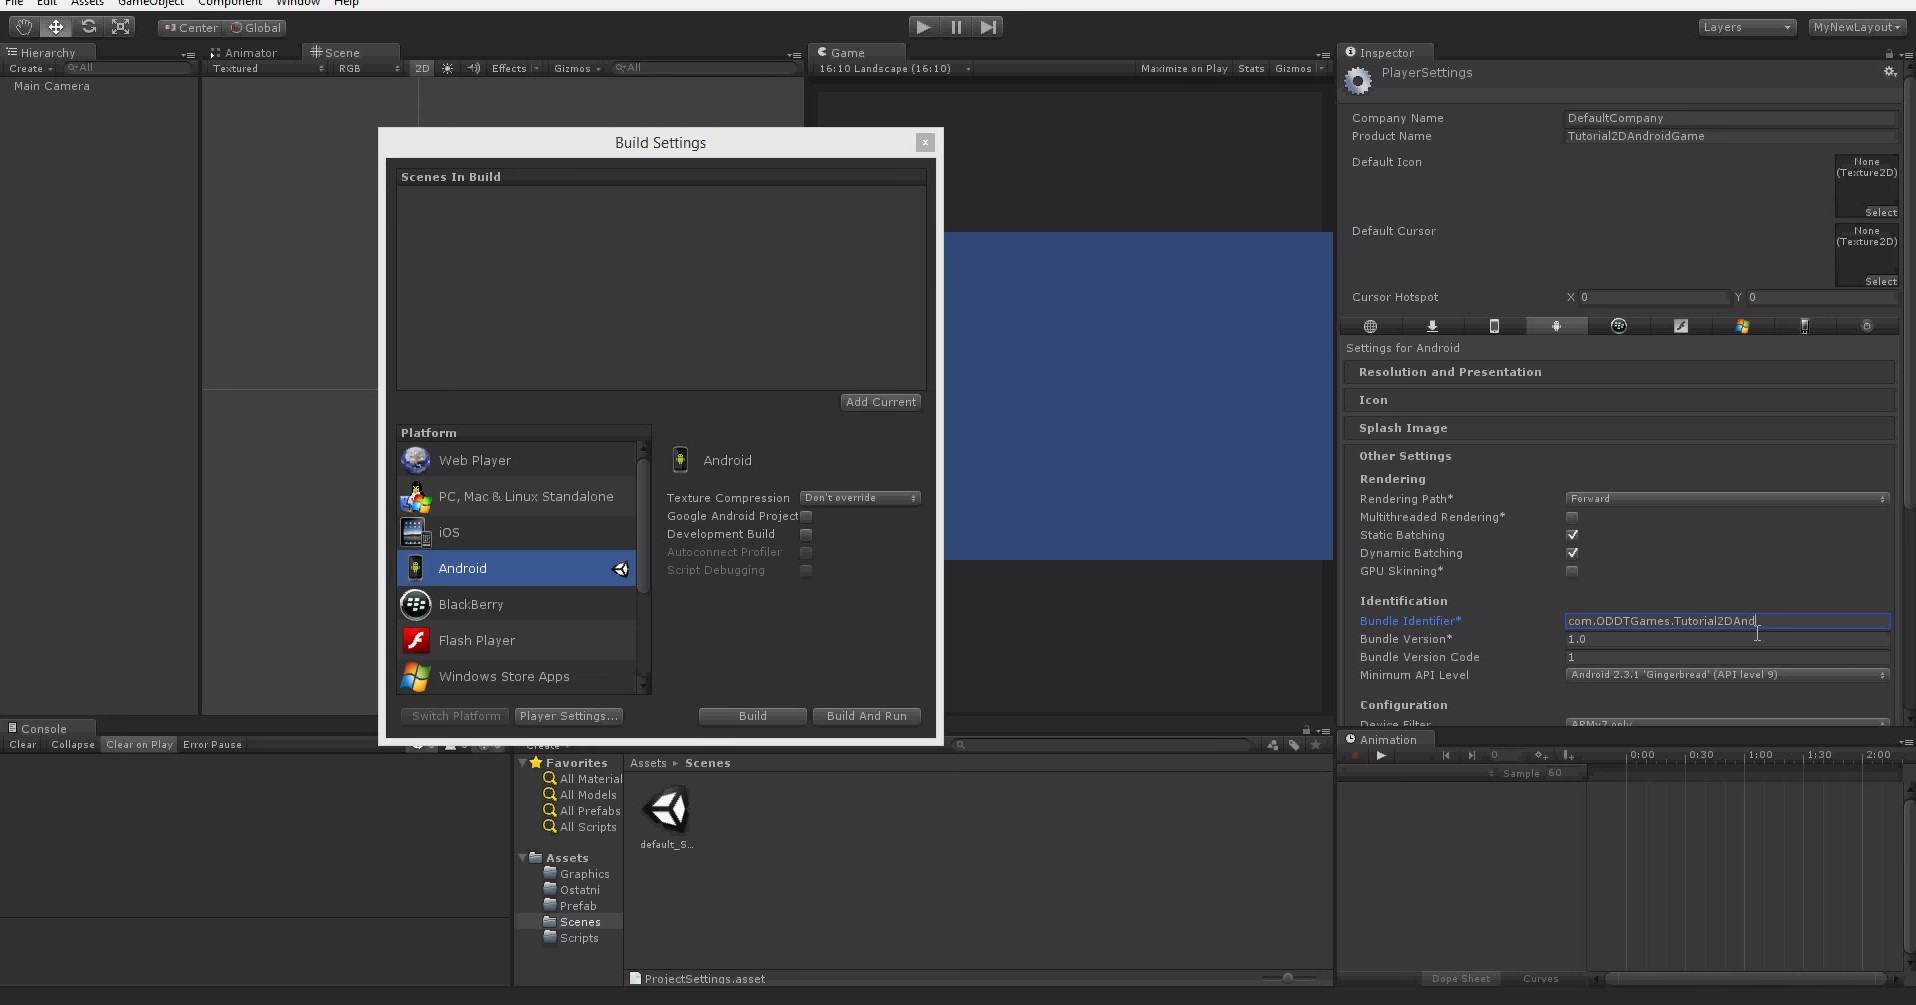1916x1005 pixels.
Task: Select the Hand tool in toolbar
Action: [x=23, y=27]
